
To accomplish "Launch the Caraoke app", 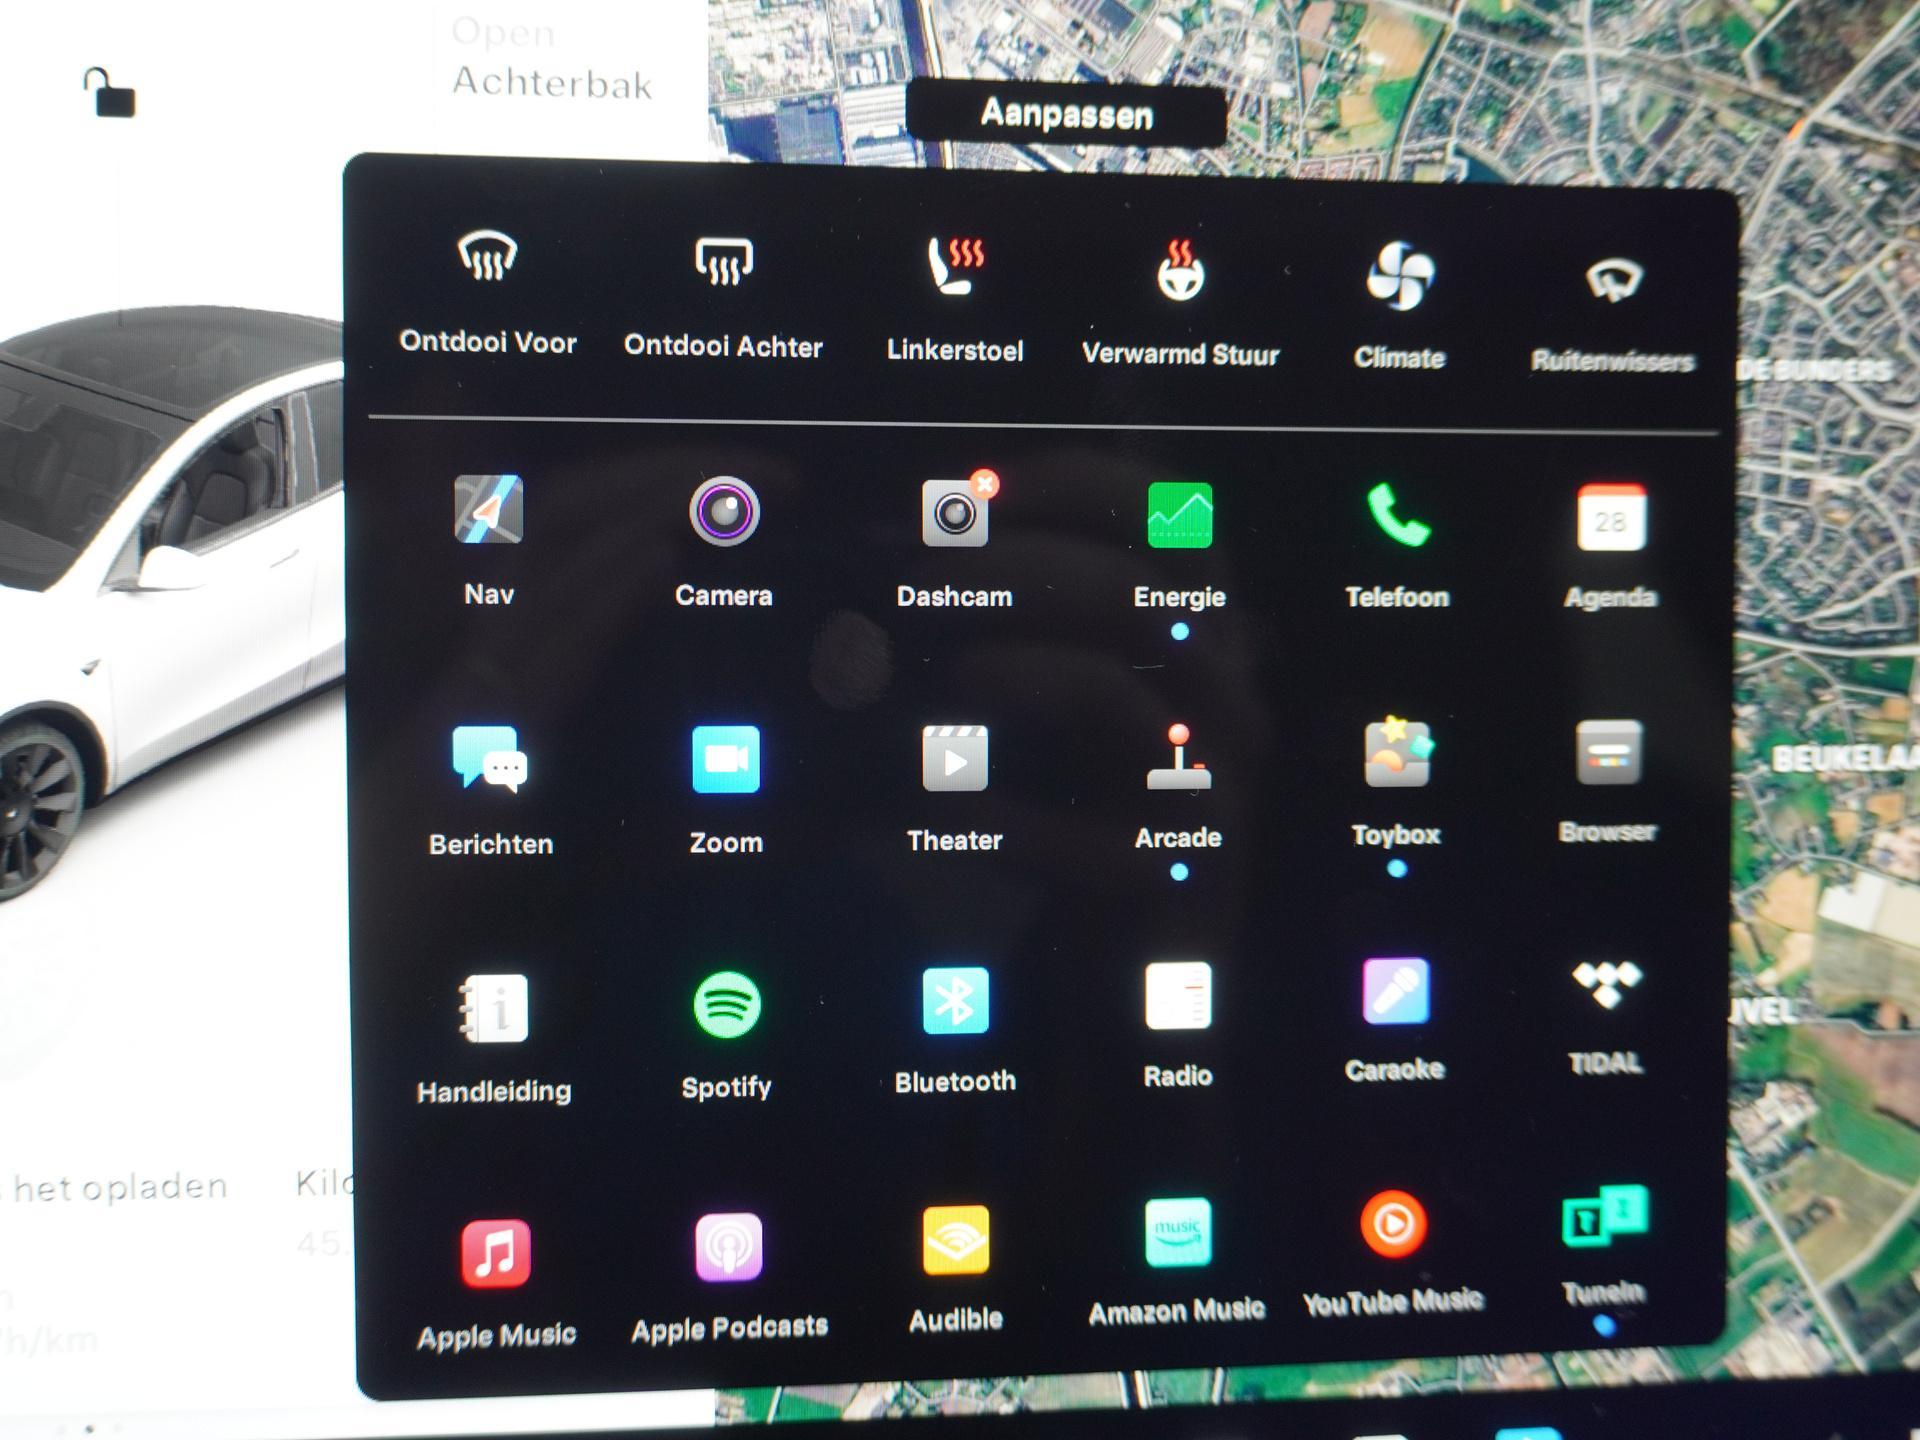I will 1396,991.
